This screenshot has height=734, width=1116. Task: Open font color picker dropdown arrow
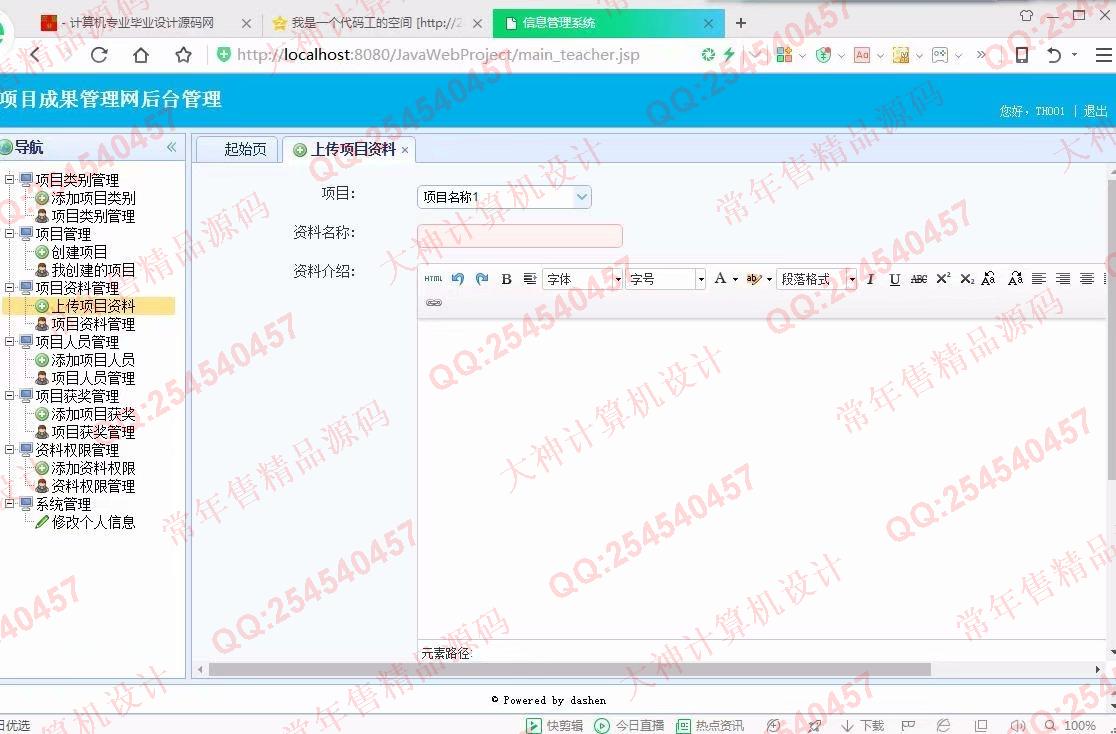(x=735, y=279)
